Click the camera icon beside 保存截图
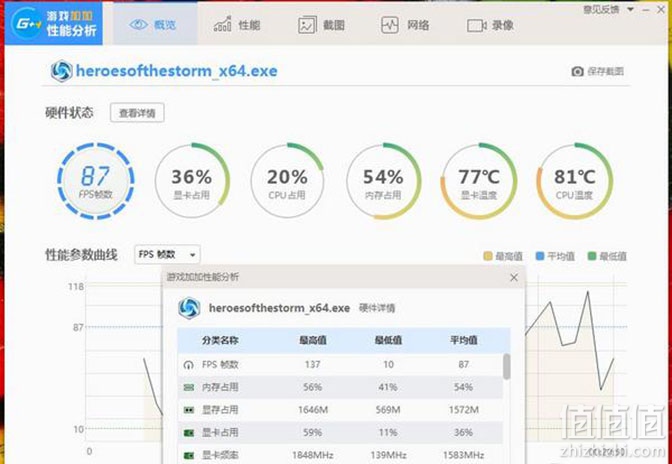672x464 pixels. pyautogui.click(x=577, y=72)
